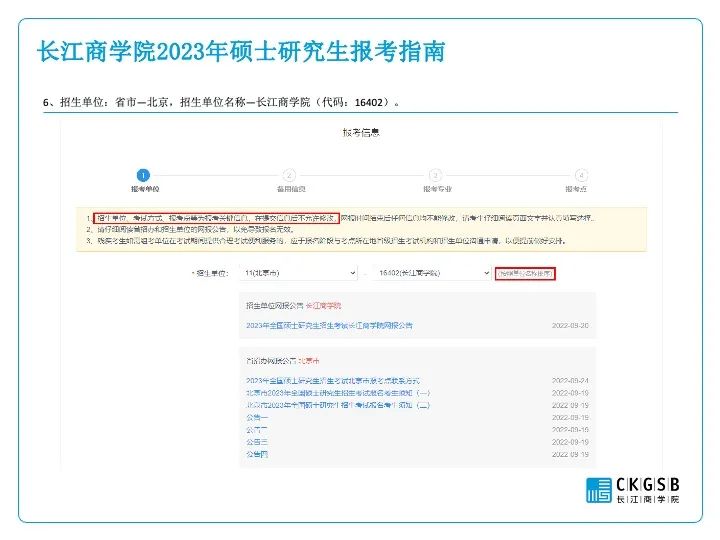
Task: Click the red 长江商学院 text in announcement header
Action: tap(324, 306)
